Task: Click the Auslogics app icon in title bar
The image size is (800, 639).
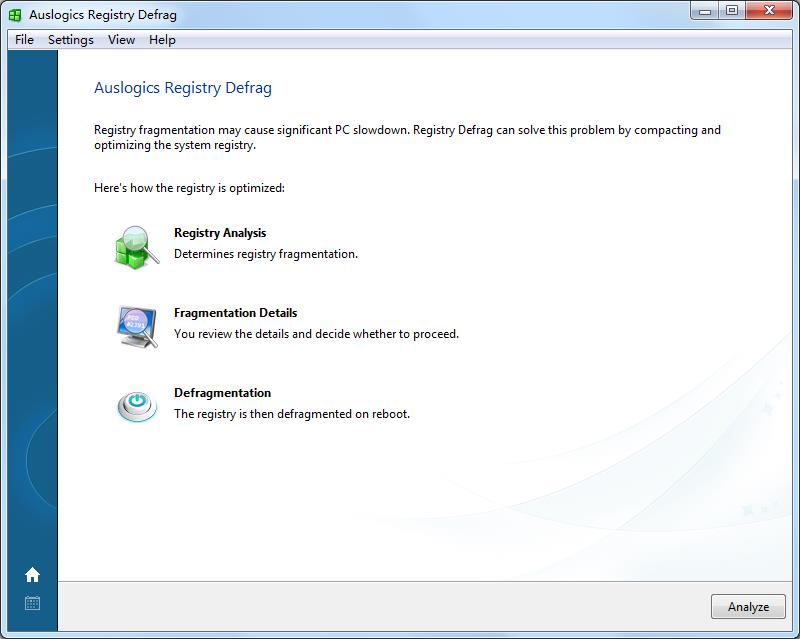Action: 15,15
